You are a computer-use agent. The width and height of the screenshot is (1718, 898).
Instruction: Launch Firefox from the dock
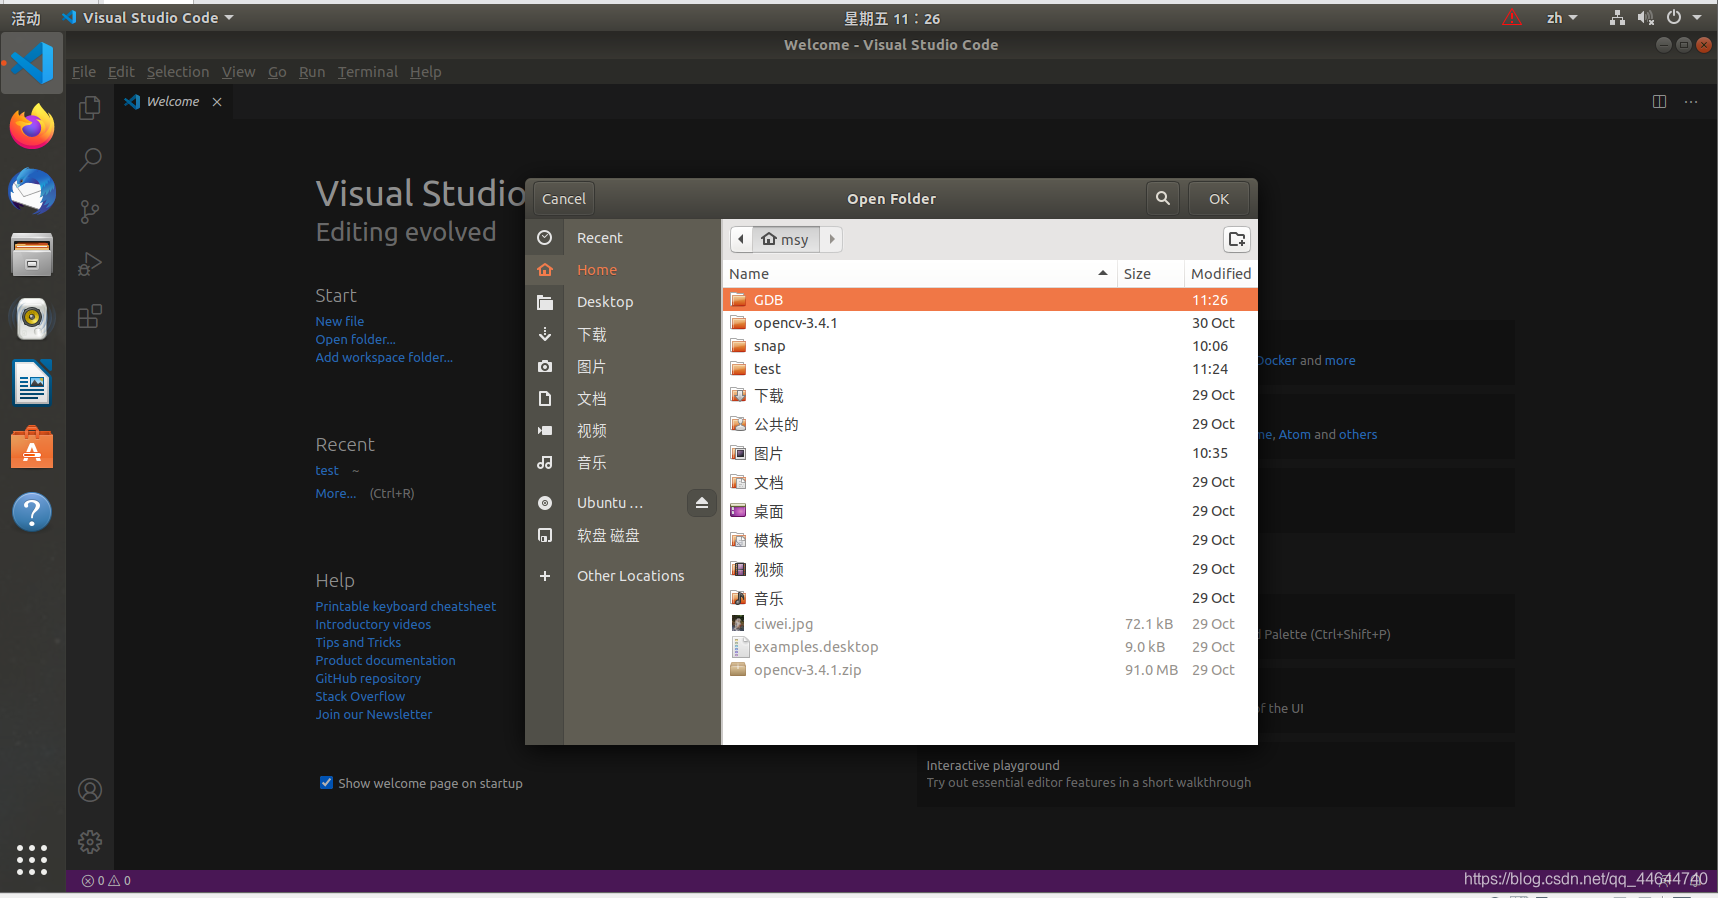tap(32, 127)
